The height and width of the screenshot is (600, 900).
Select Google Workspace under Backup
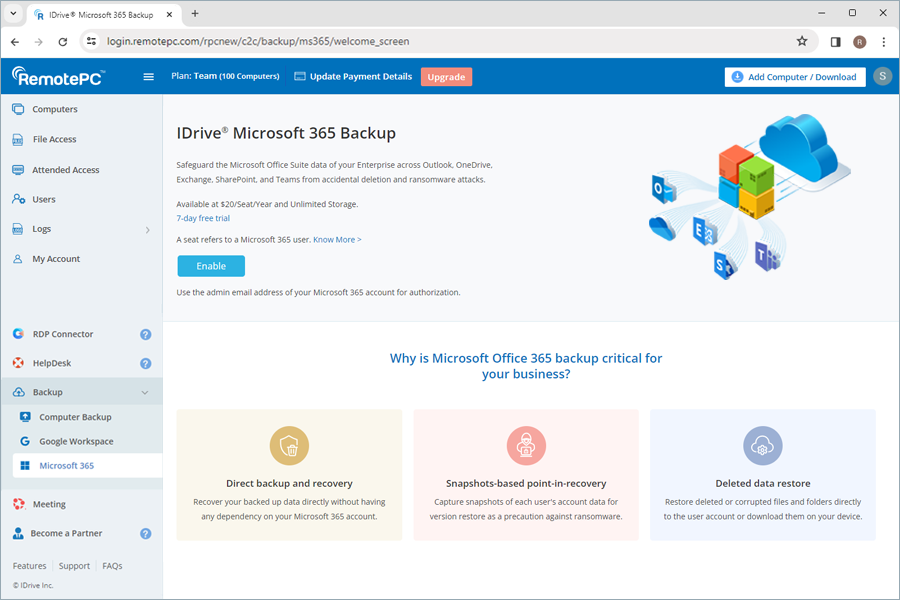click(76, 441)
